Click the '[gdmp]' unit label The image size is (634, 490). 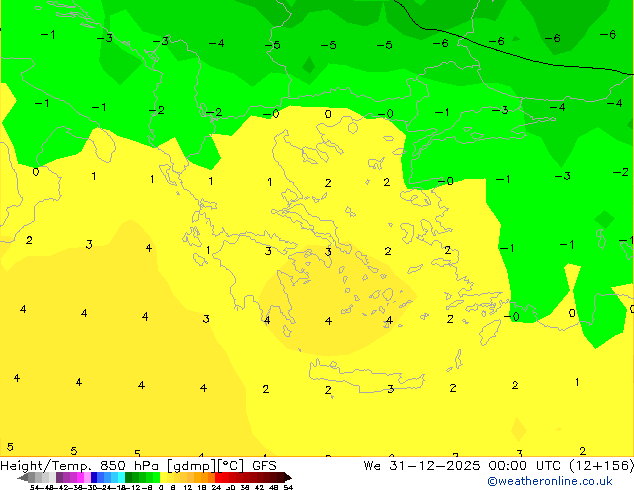coord(192,466)
